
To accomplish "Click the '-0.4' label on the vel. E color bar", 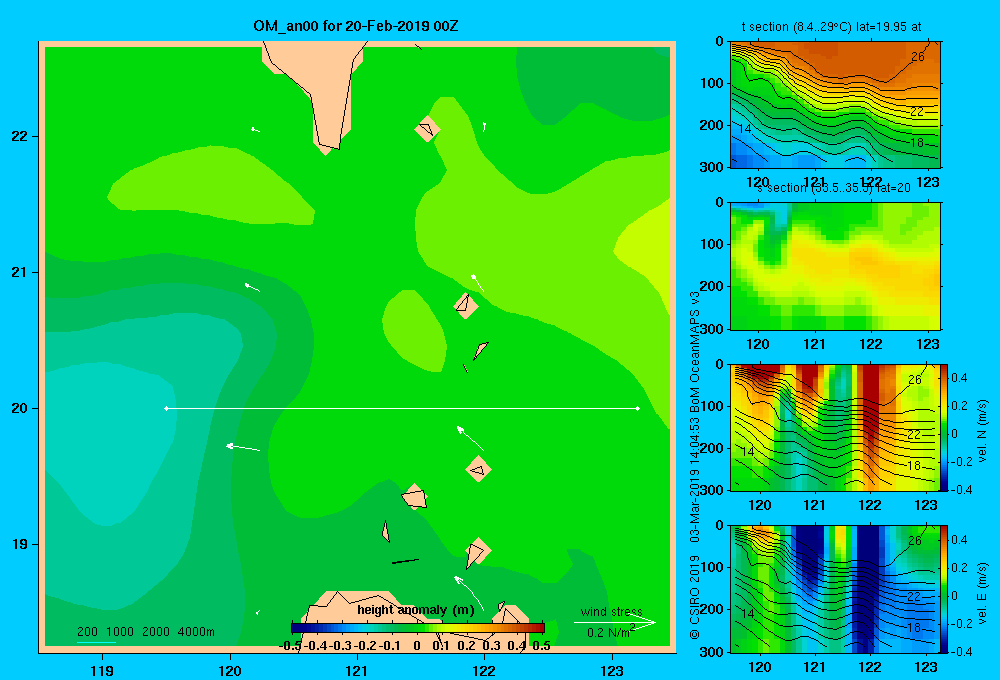I will (x=962, y=651).
